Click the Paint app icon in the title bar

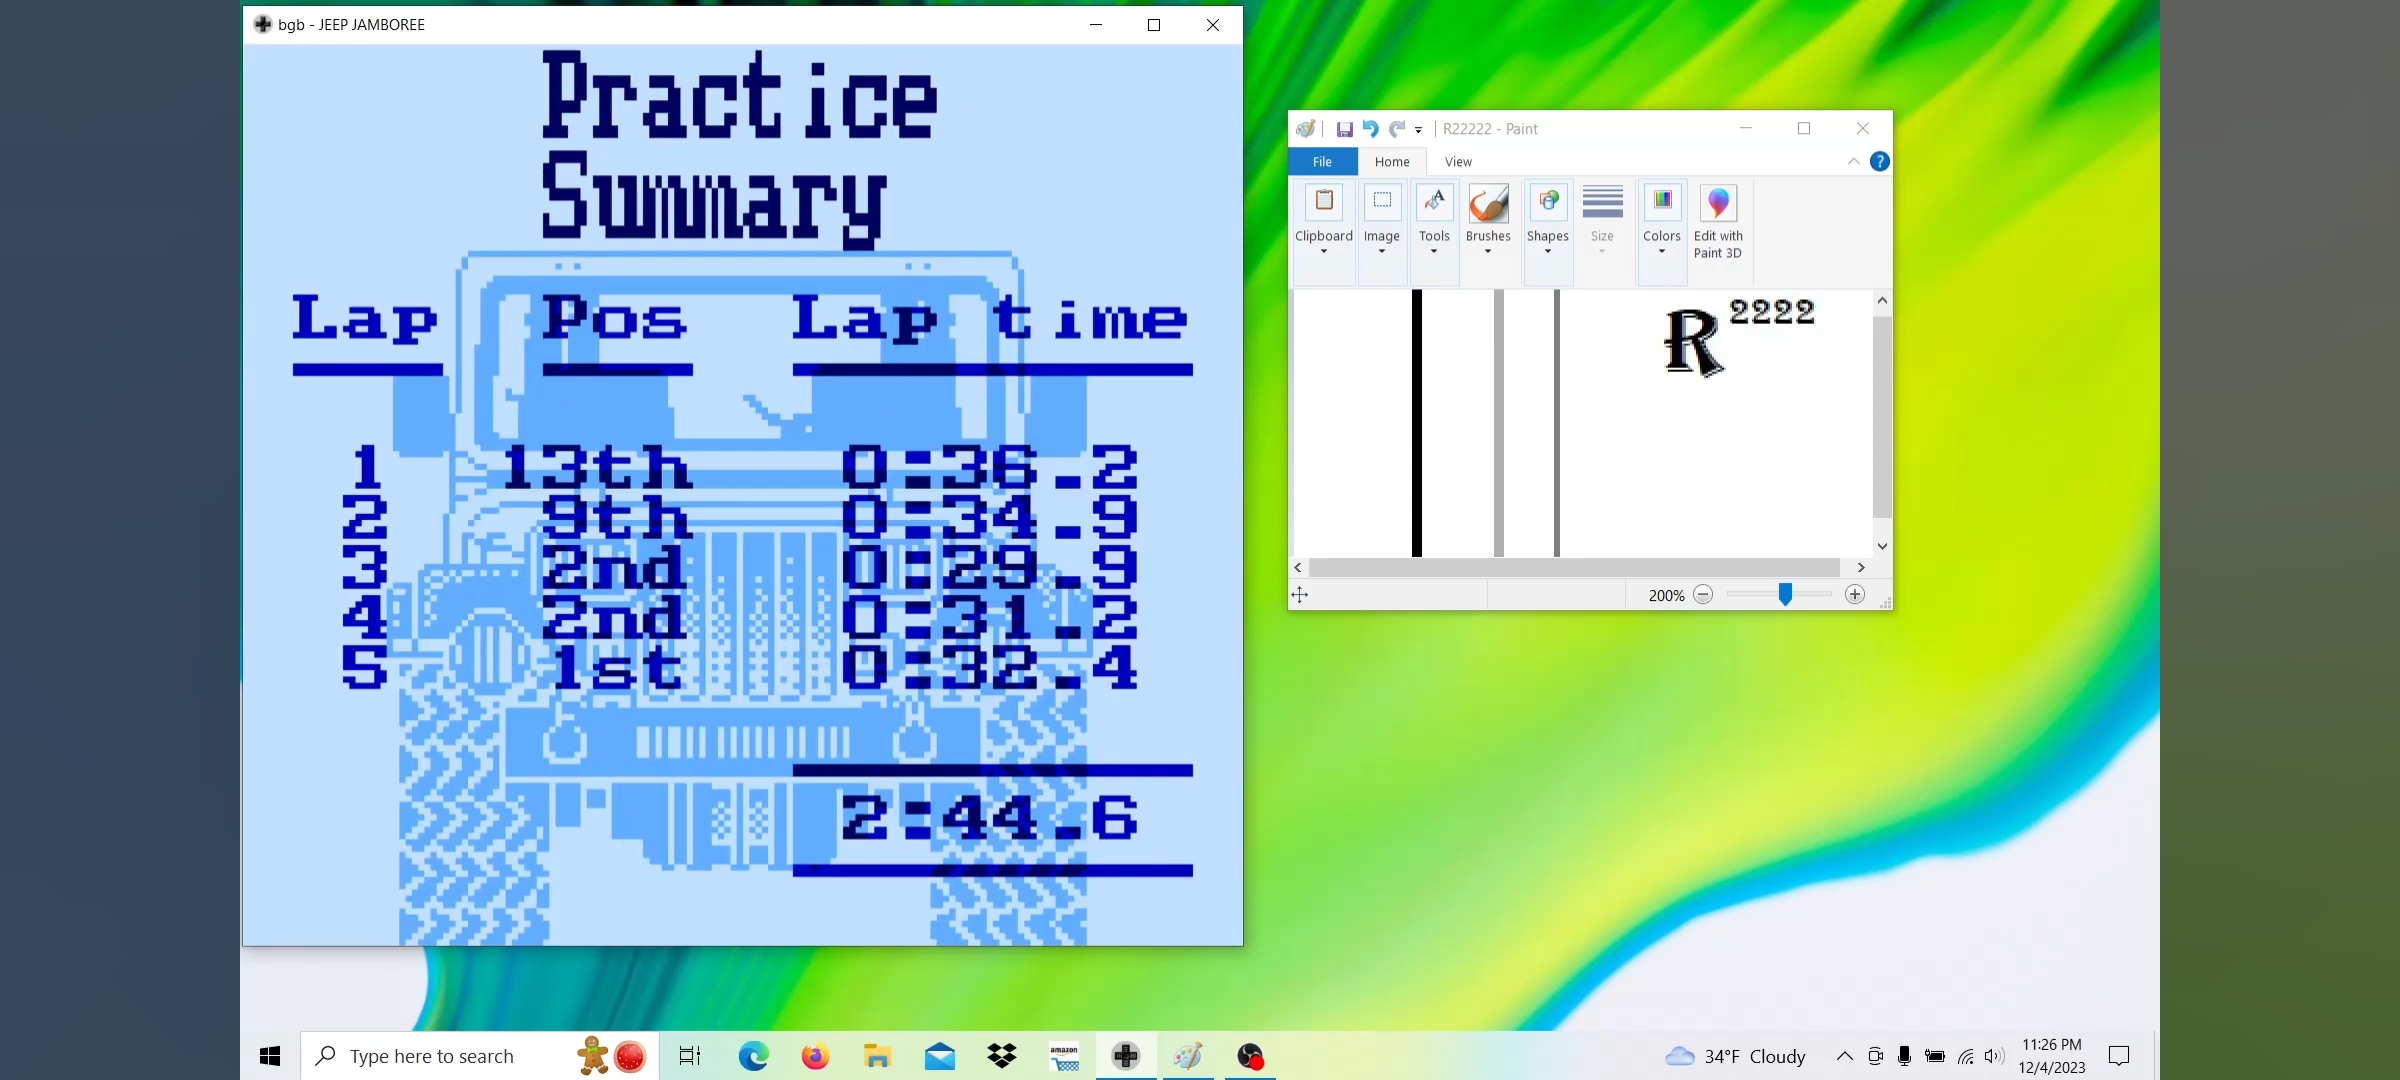click(1306, 129)
